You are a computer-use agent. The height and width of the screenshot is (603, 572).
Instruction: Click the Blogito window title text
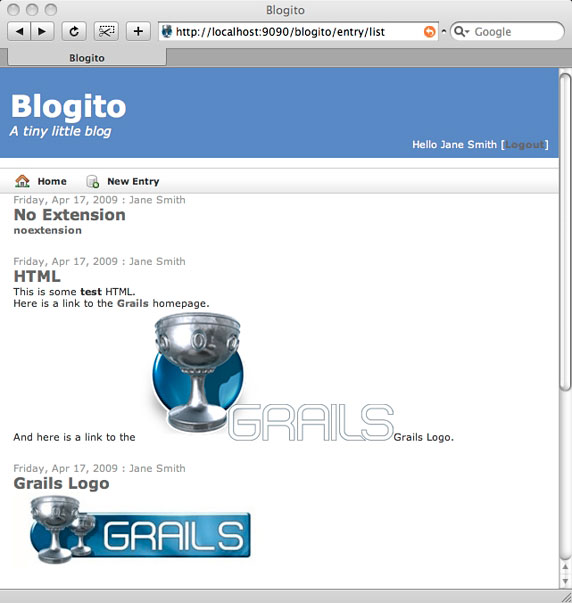point(285,10)
